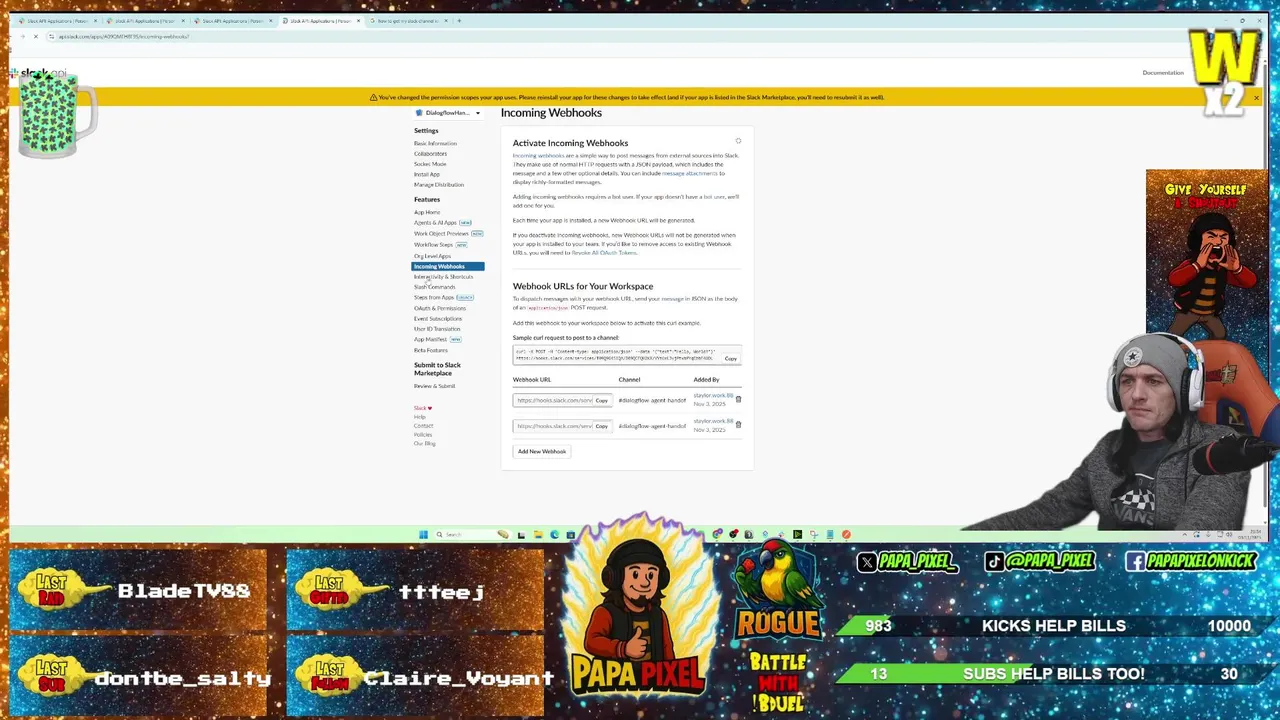Open the Help footer link
1280x720 pixels.
click(x=420, y=417)
